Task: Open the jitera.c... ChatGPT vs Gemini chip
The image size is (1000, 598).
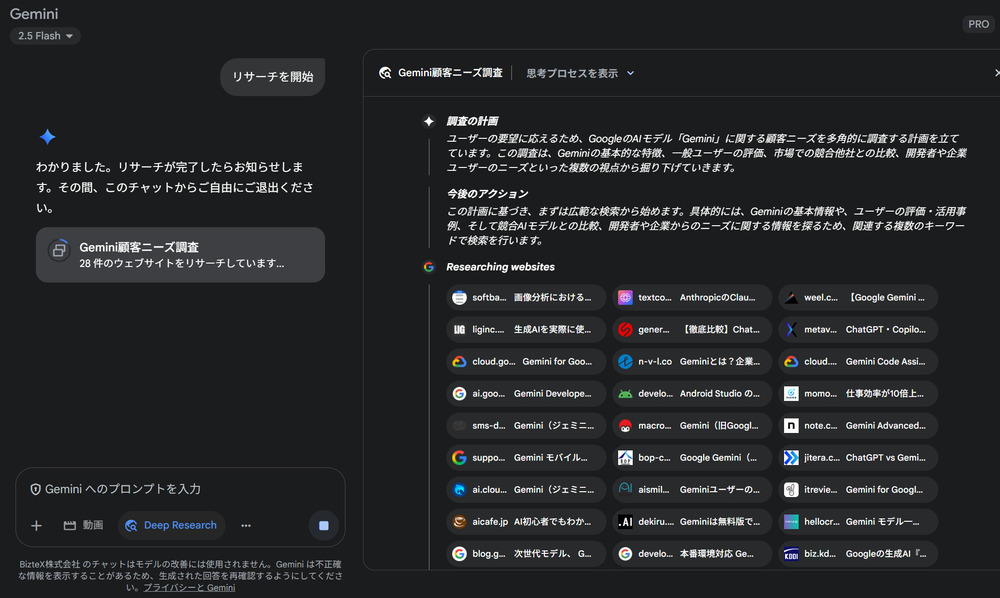Action: pyautogui.click(x=858, y=458)
